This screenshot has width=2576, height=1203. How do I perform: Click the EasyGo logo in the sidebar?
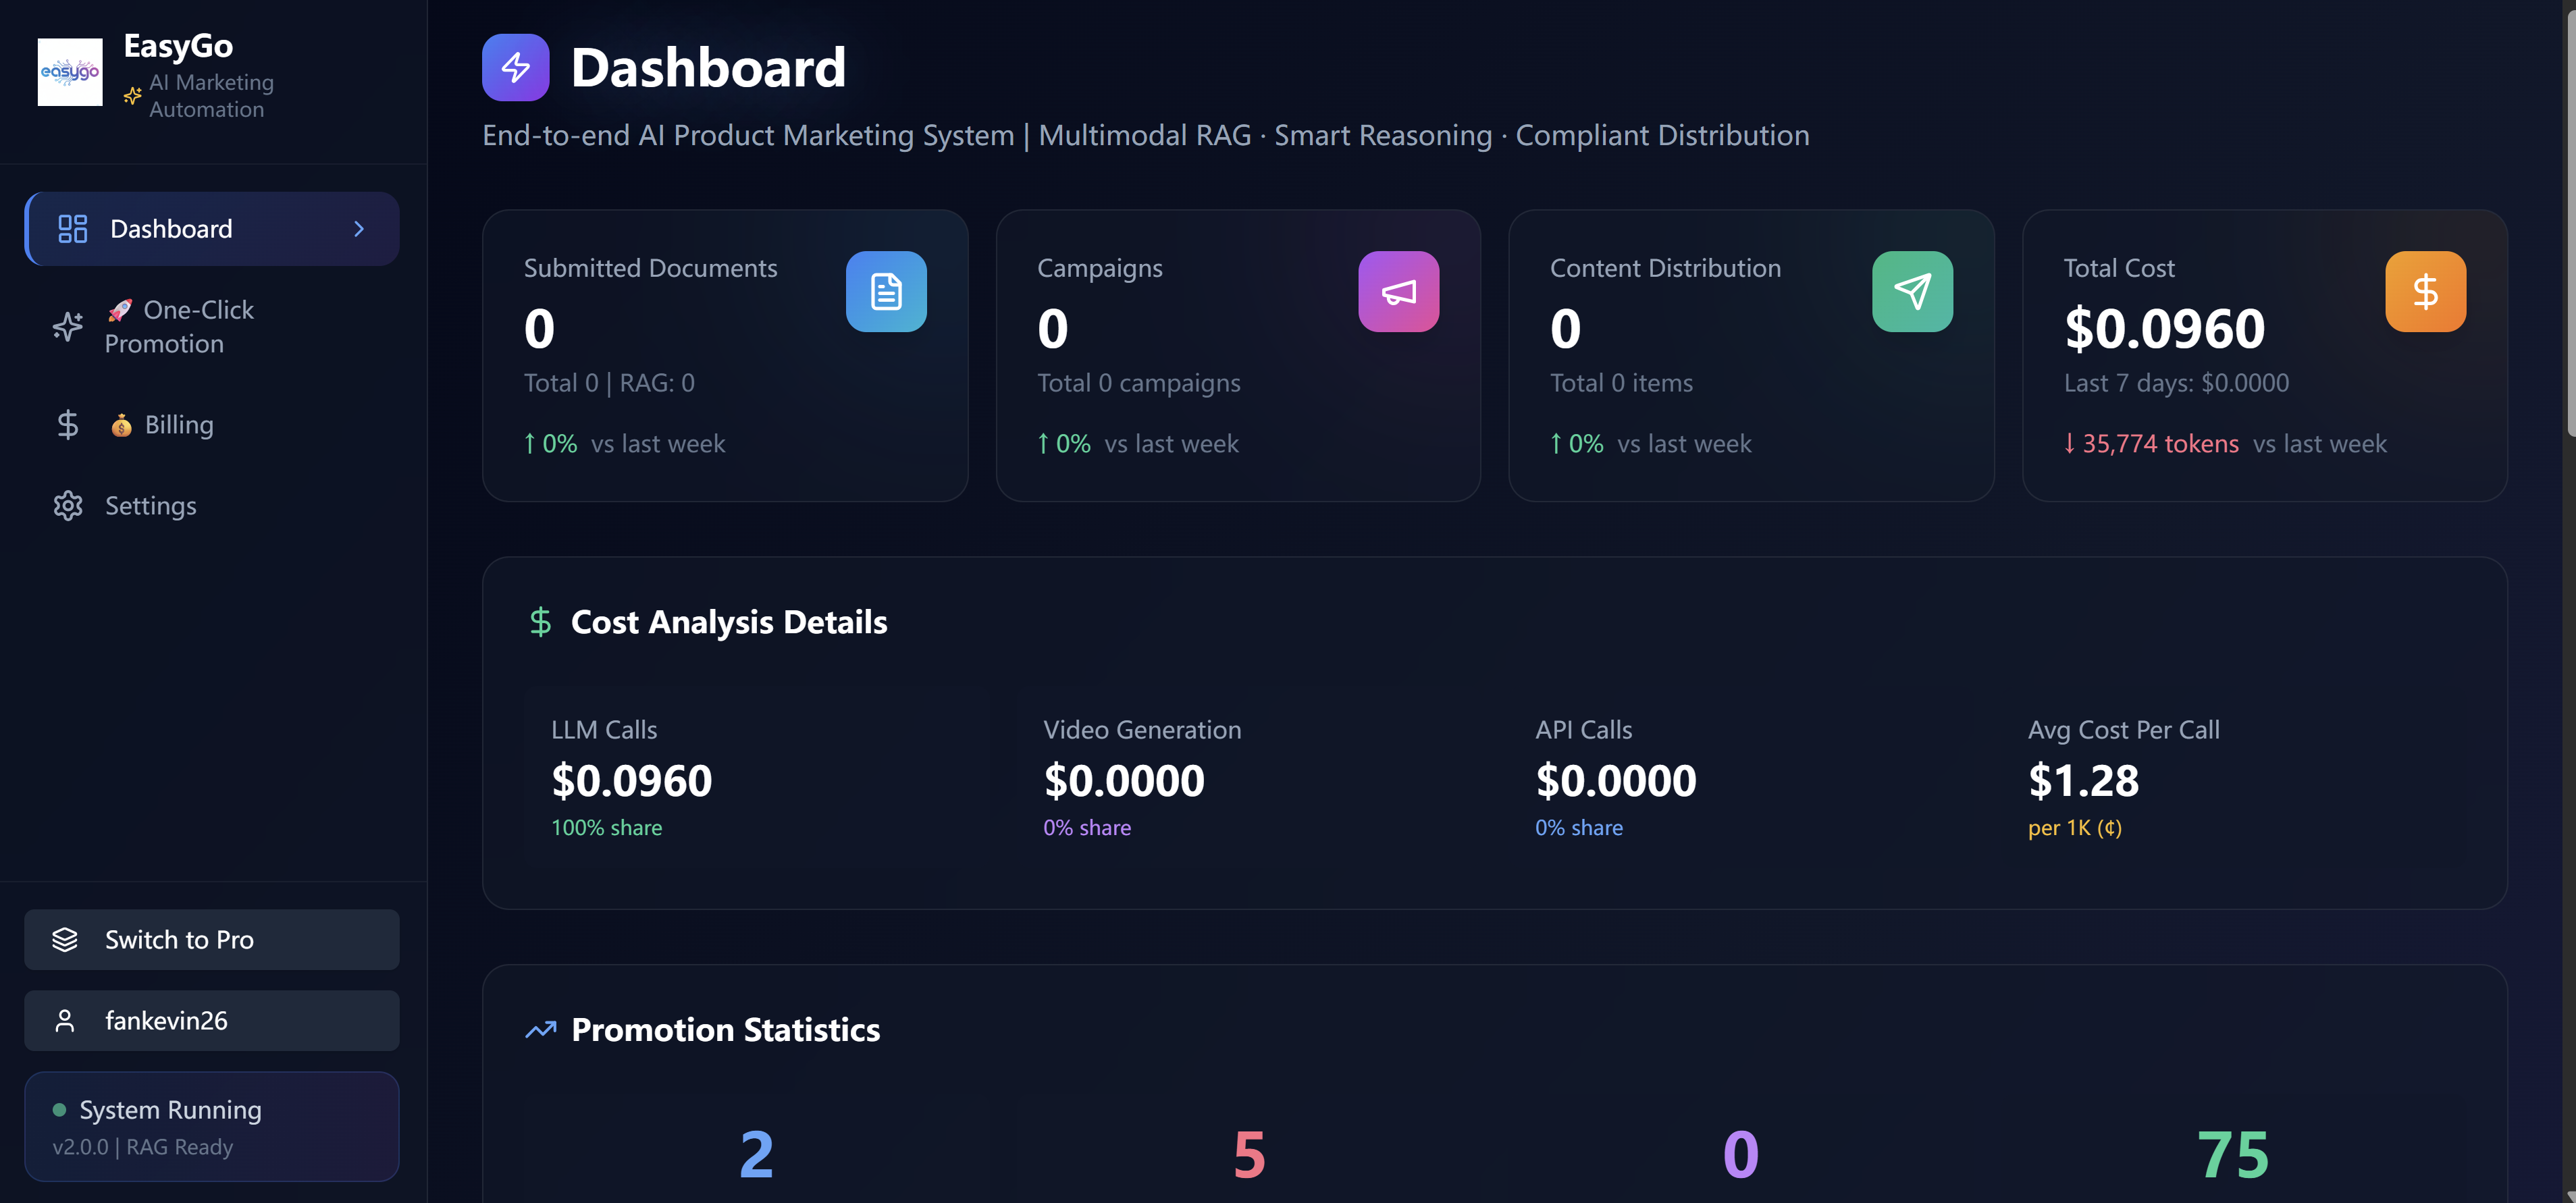pyautogui.click(x=70, y=71)
